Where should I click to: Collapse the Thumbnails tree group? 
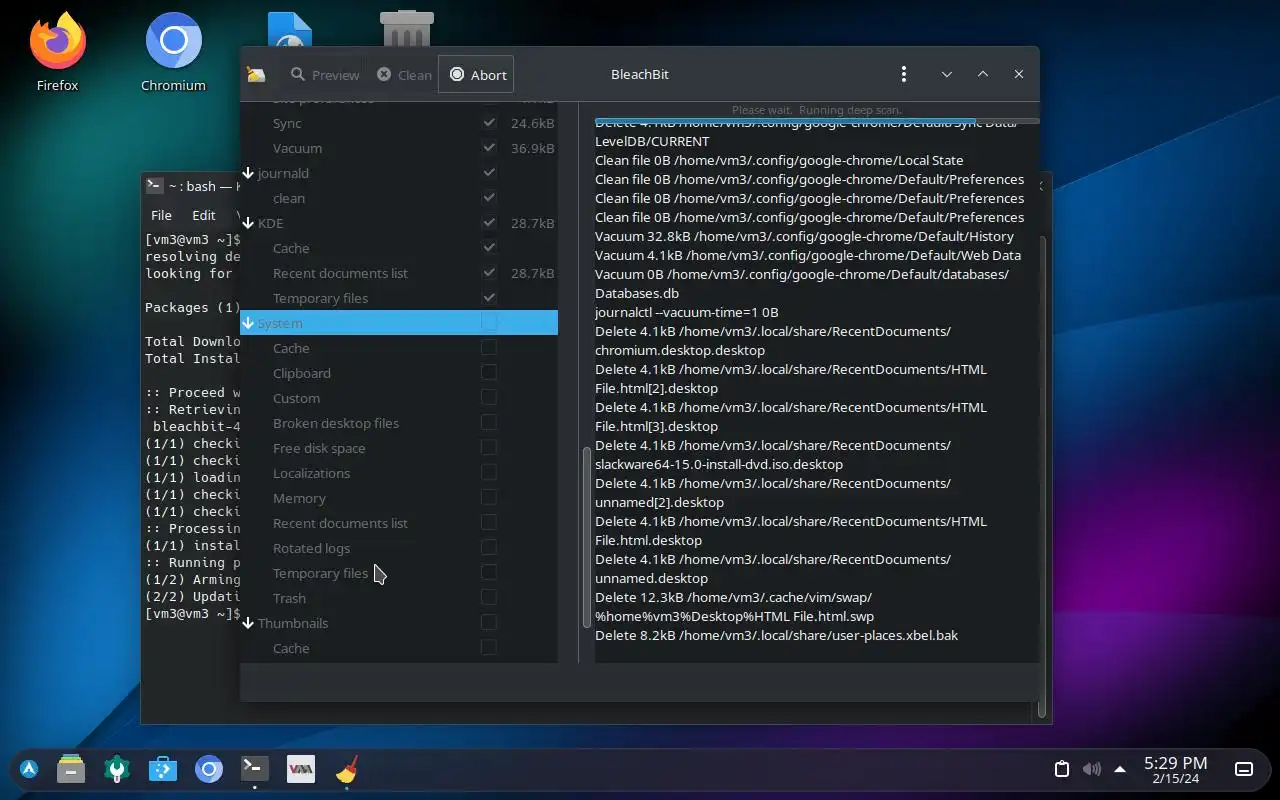coord(248,623)
